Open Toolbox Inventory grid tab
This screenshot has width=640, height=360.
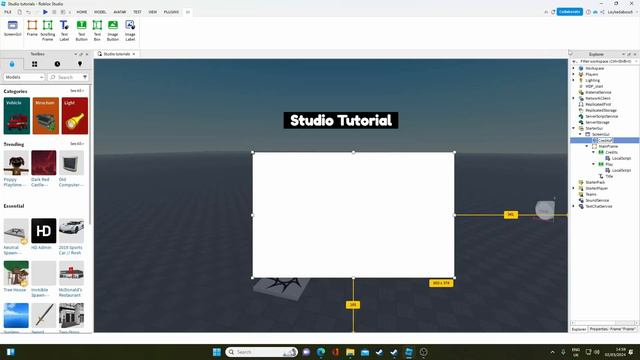click(34, 64)
